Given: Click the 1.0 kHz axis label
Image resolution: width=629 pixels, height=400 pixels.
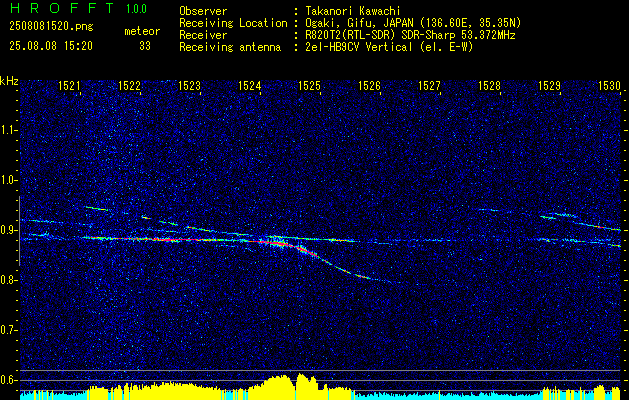Looking at the screenshot, I should coord(8,180).
